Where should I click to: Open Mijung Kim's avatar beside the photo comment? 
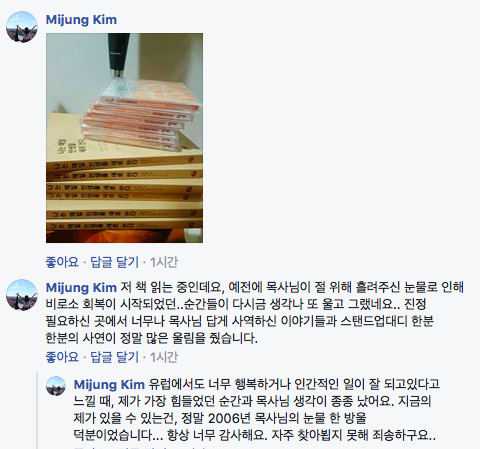click(x=22, y=27)
